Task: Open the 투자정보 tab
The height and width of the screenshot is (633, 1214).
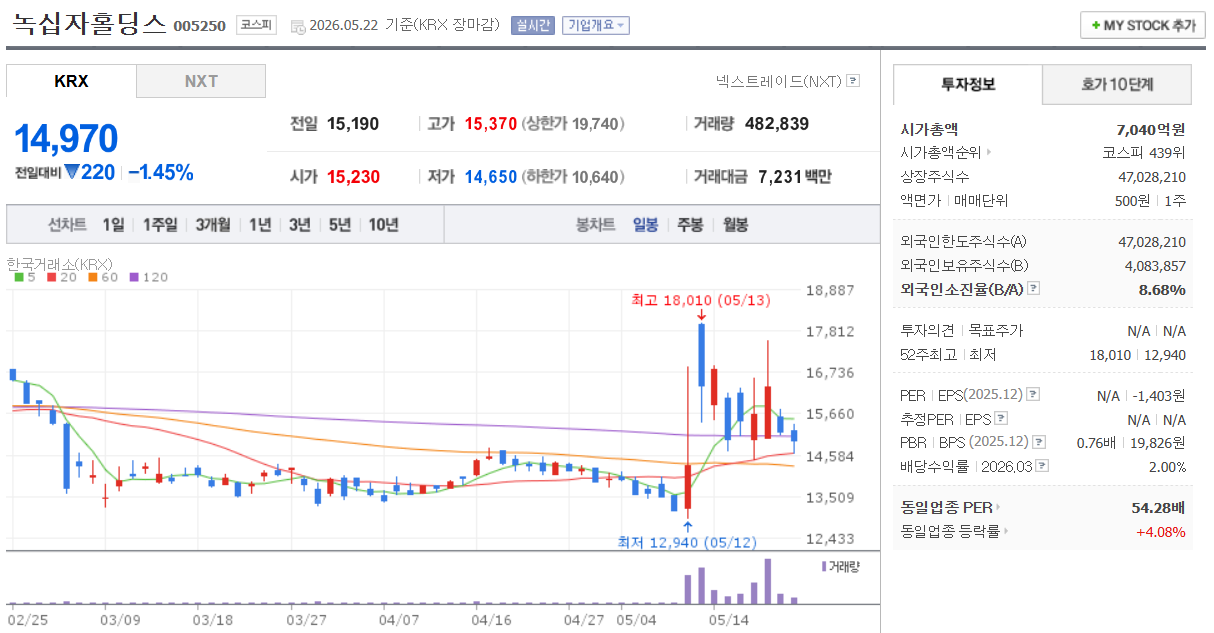Action: pos(968,84)
